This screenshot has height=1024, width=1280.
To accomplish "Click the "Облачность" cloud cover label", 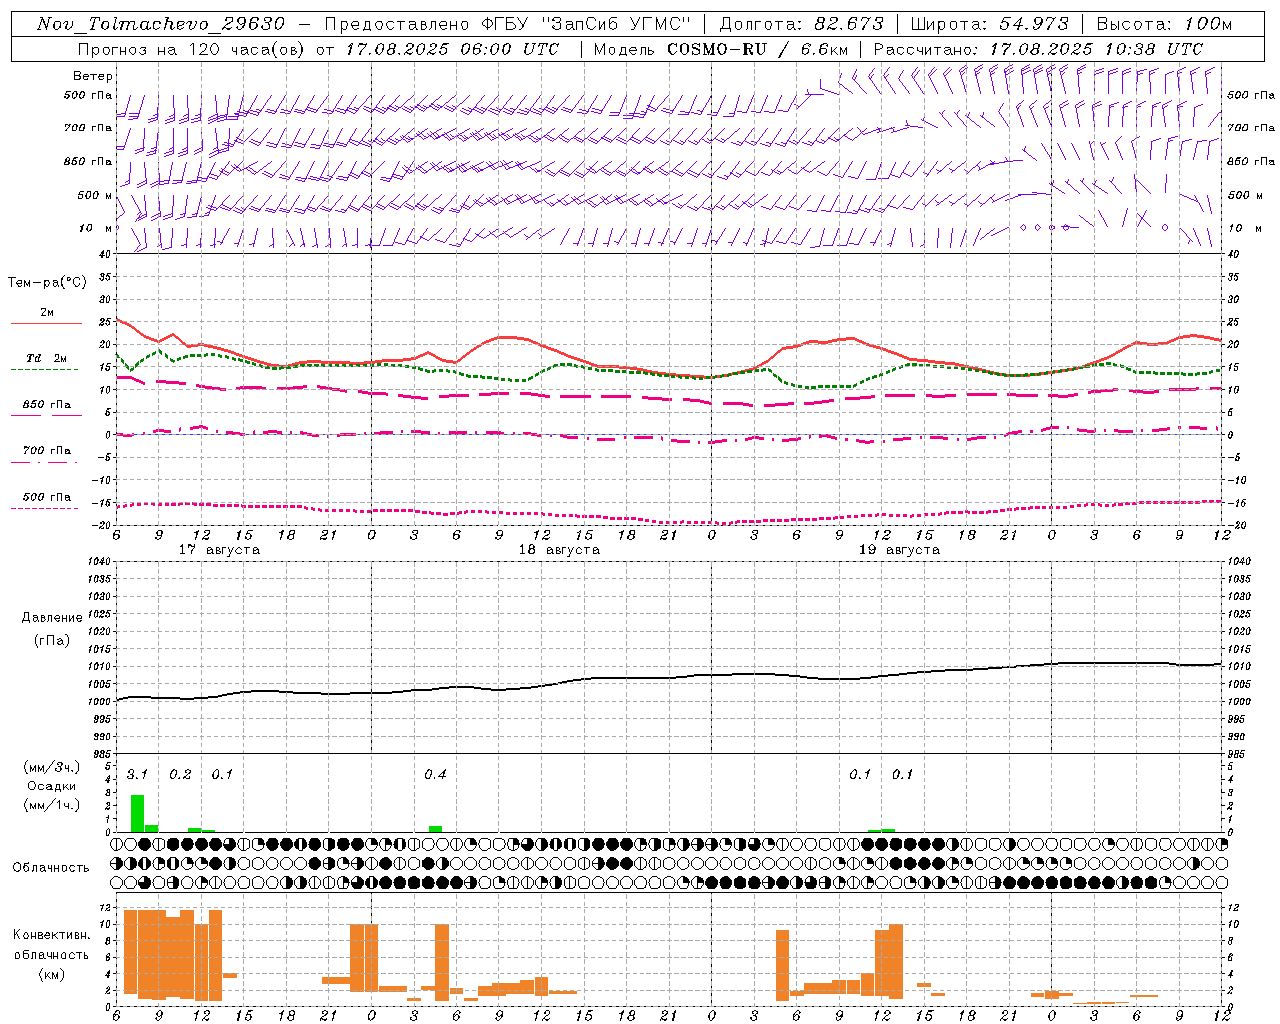I will [x=51, y=867].
